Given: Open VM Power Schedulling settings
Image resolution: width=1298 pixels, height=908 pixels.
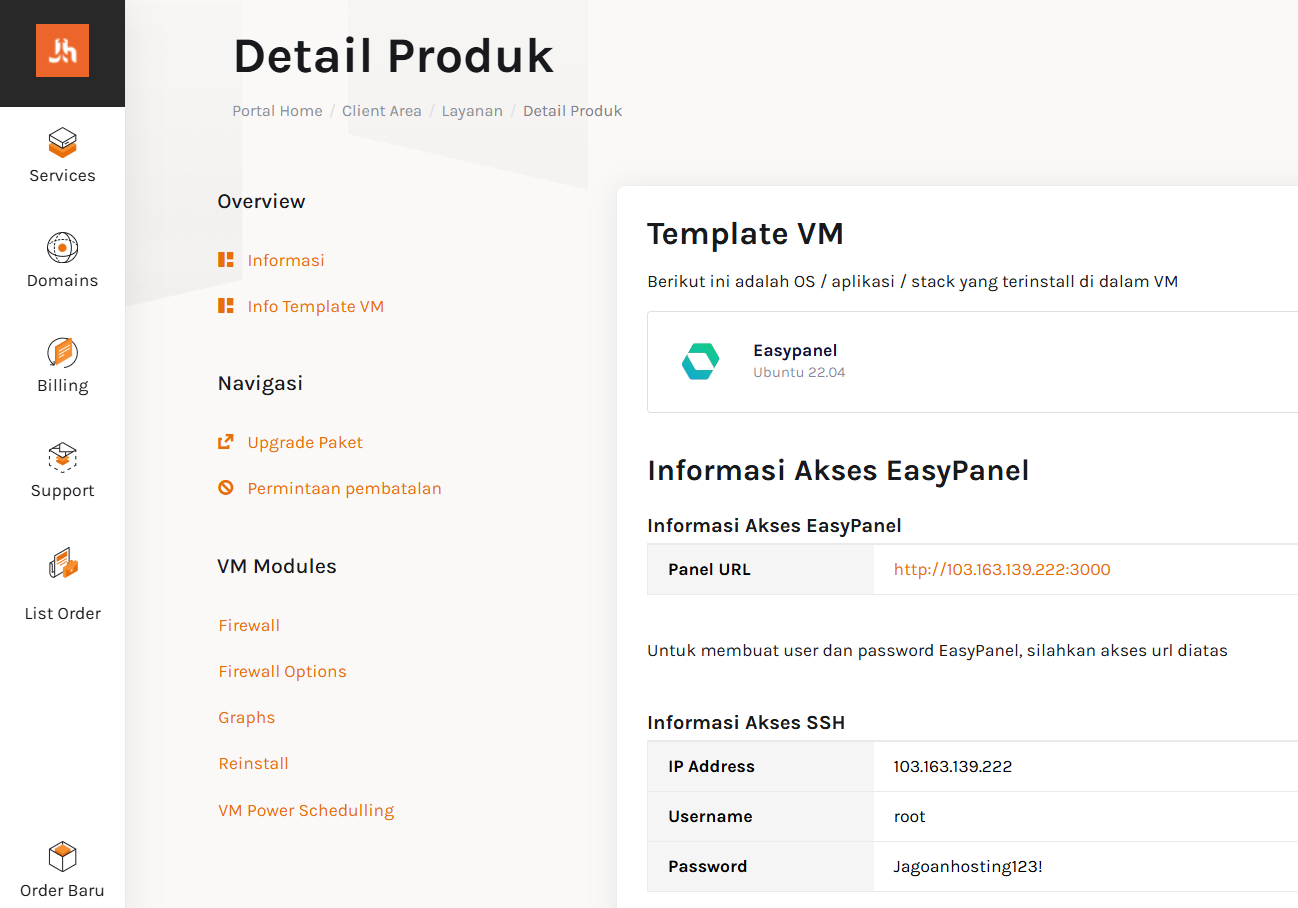Looking at the screenshot, I should pyautogui.click(x=306, y=810).
